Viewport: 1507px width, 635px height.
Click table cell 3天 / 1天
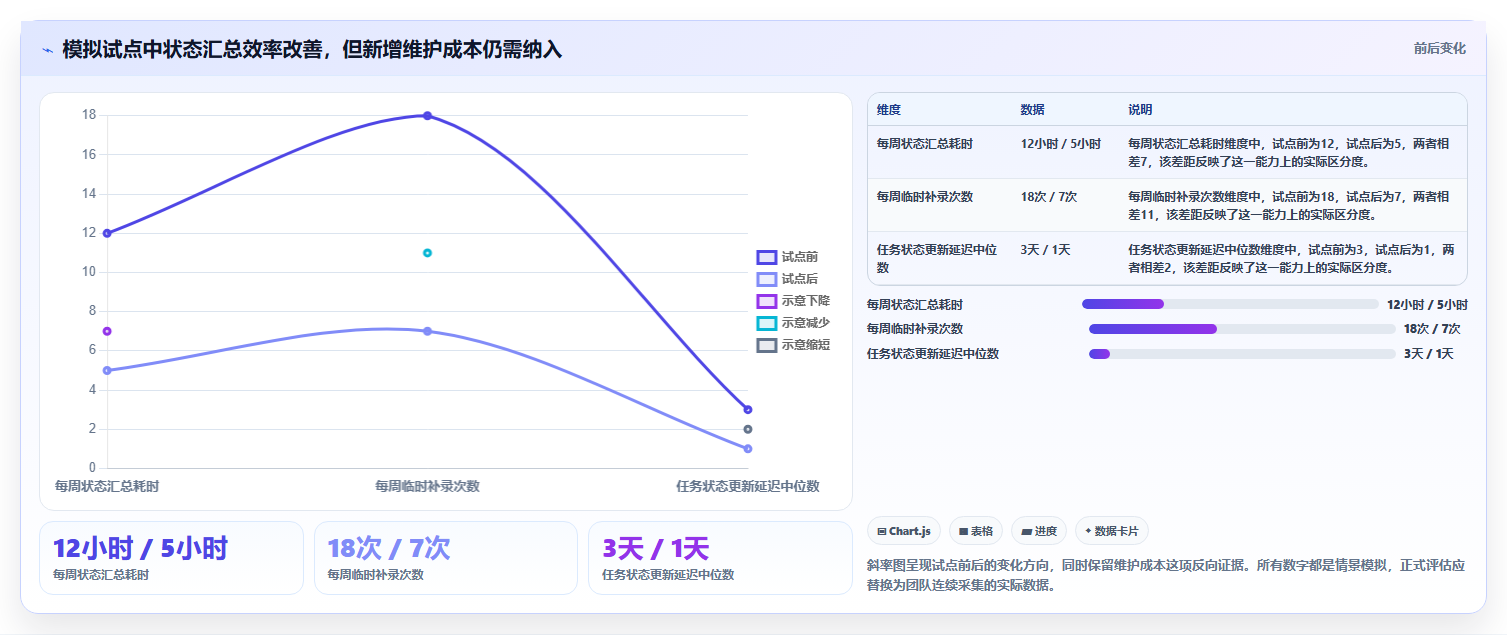coord(1045,250)
